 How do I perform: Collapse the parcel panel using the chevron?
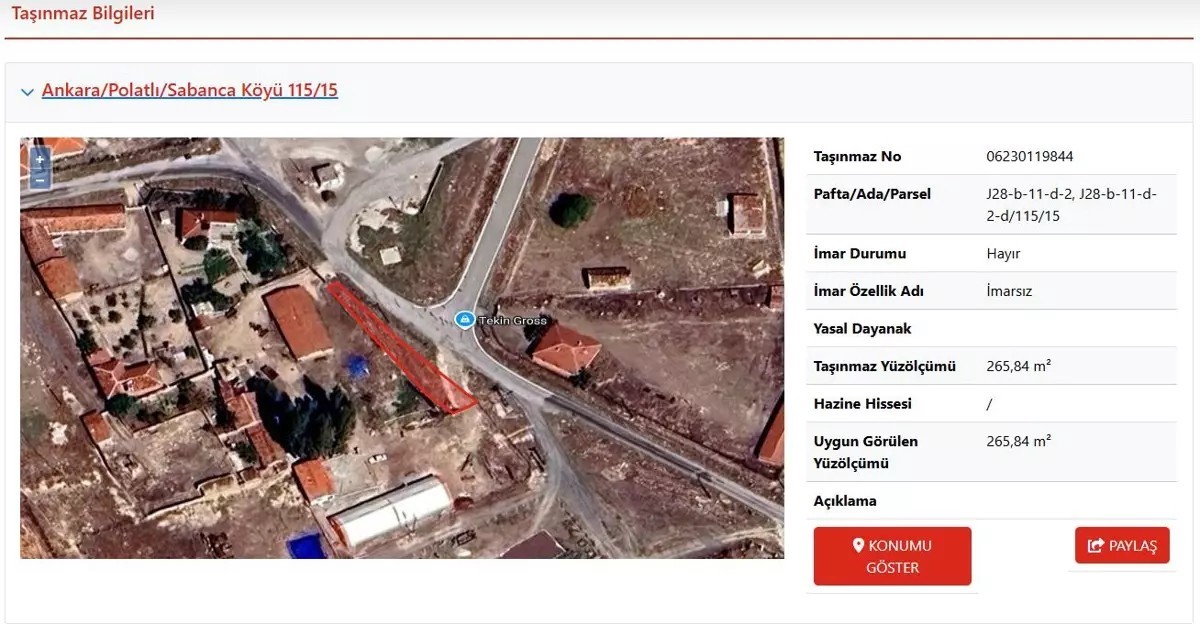point(27,92)
